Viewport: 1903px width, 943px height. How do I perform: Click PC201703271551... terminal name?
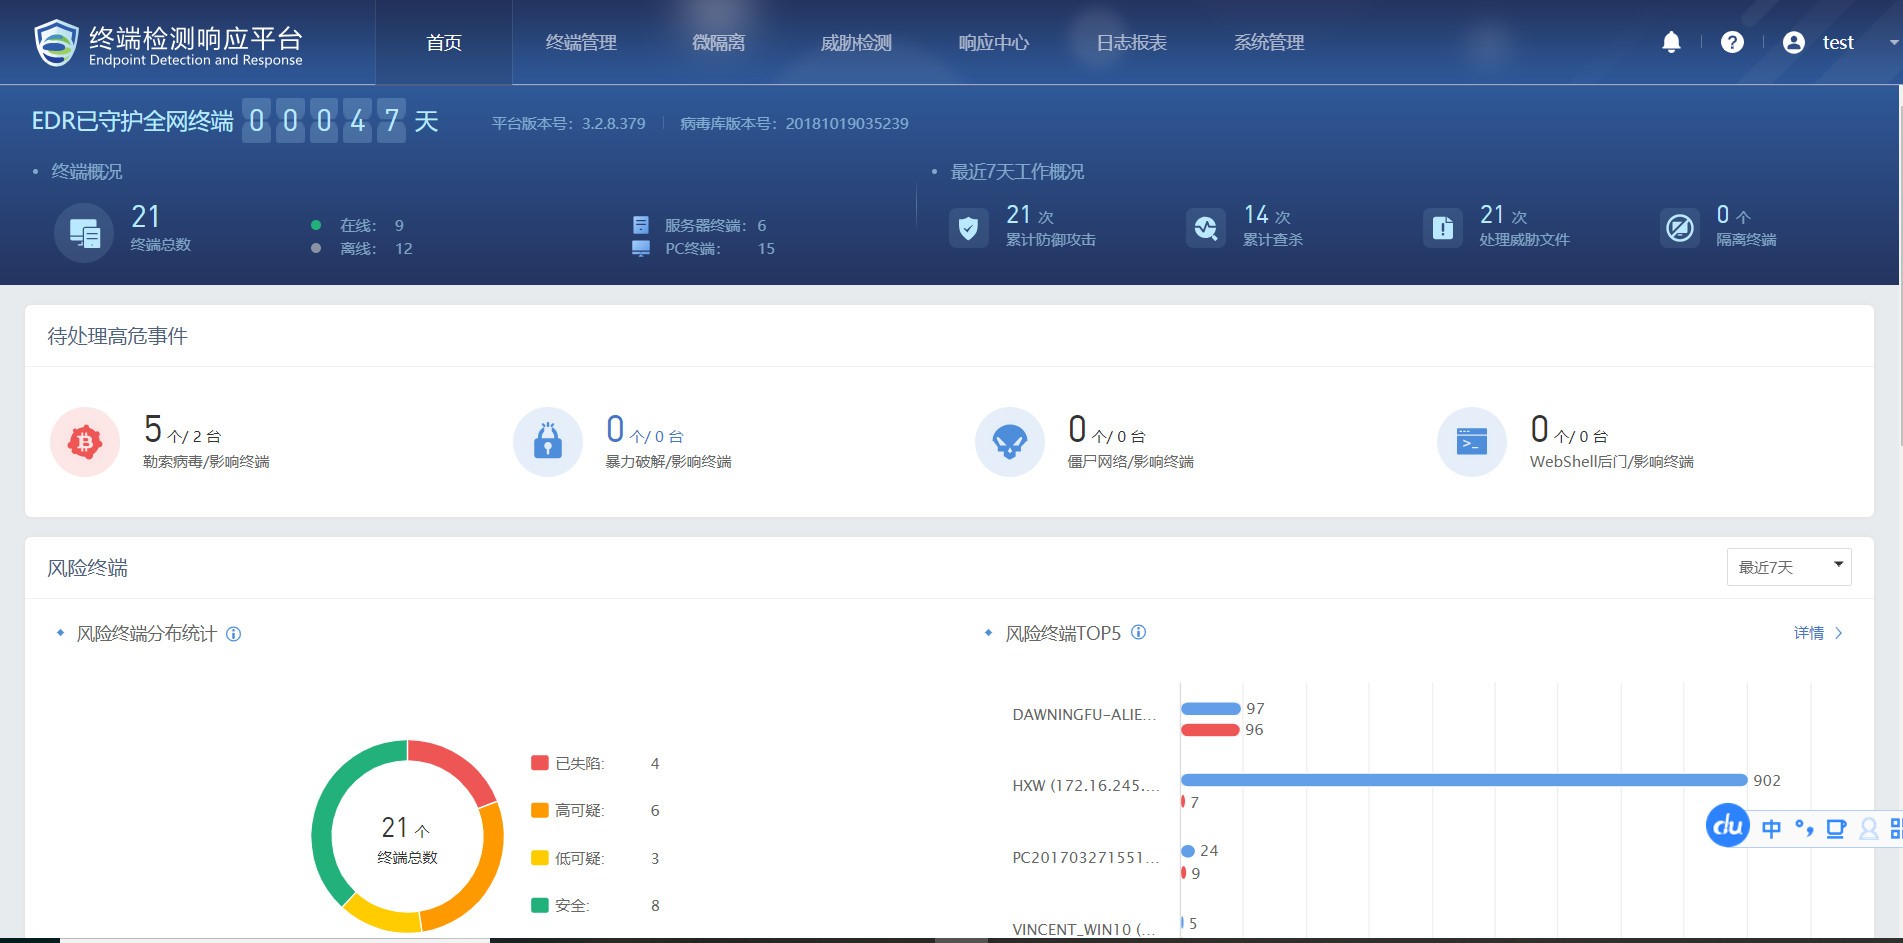coord(1086,858)
